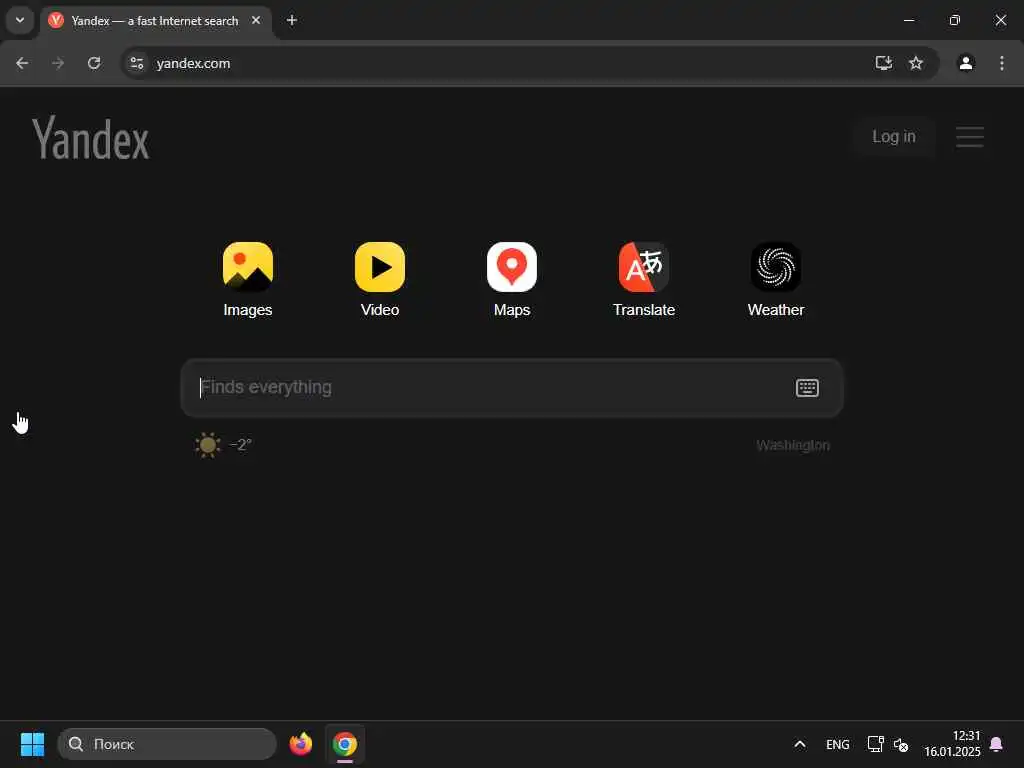Click the Yandex logo
The height and width of the screenshot is (768, 1024).
(x=91, y=138)
